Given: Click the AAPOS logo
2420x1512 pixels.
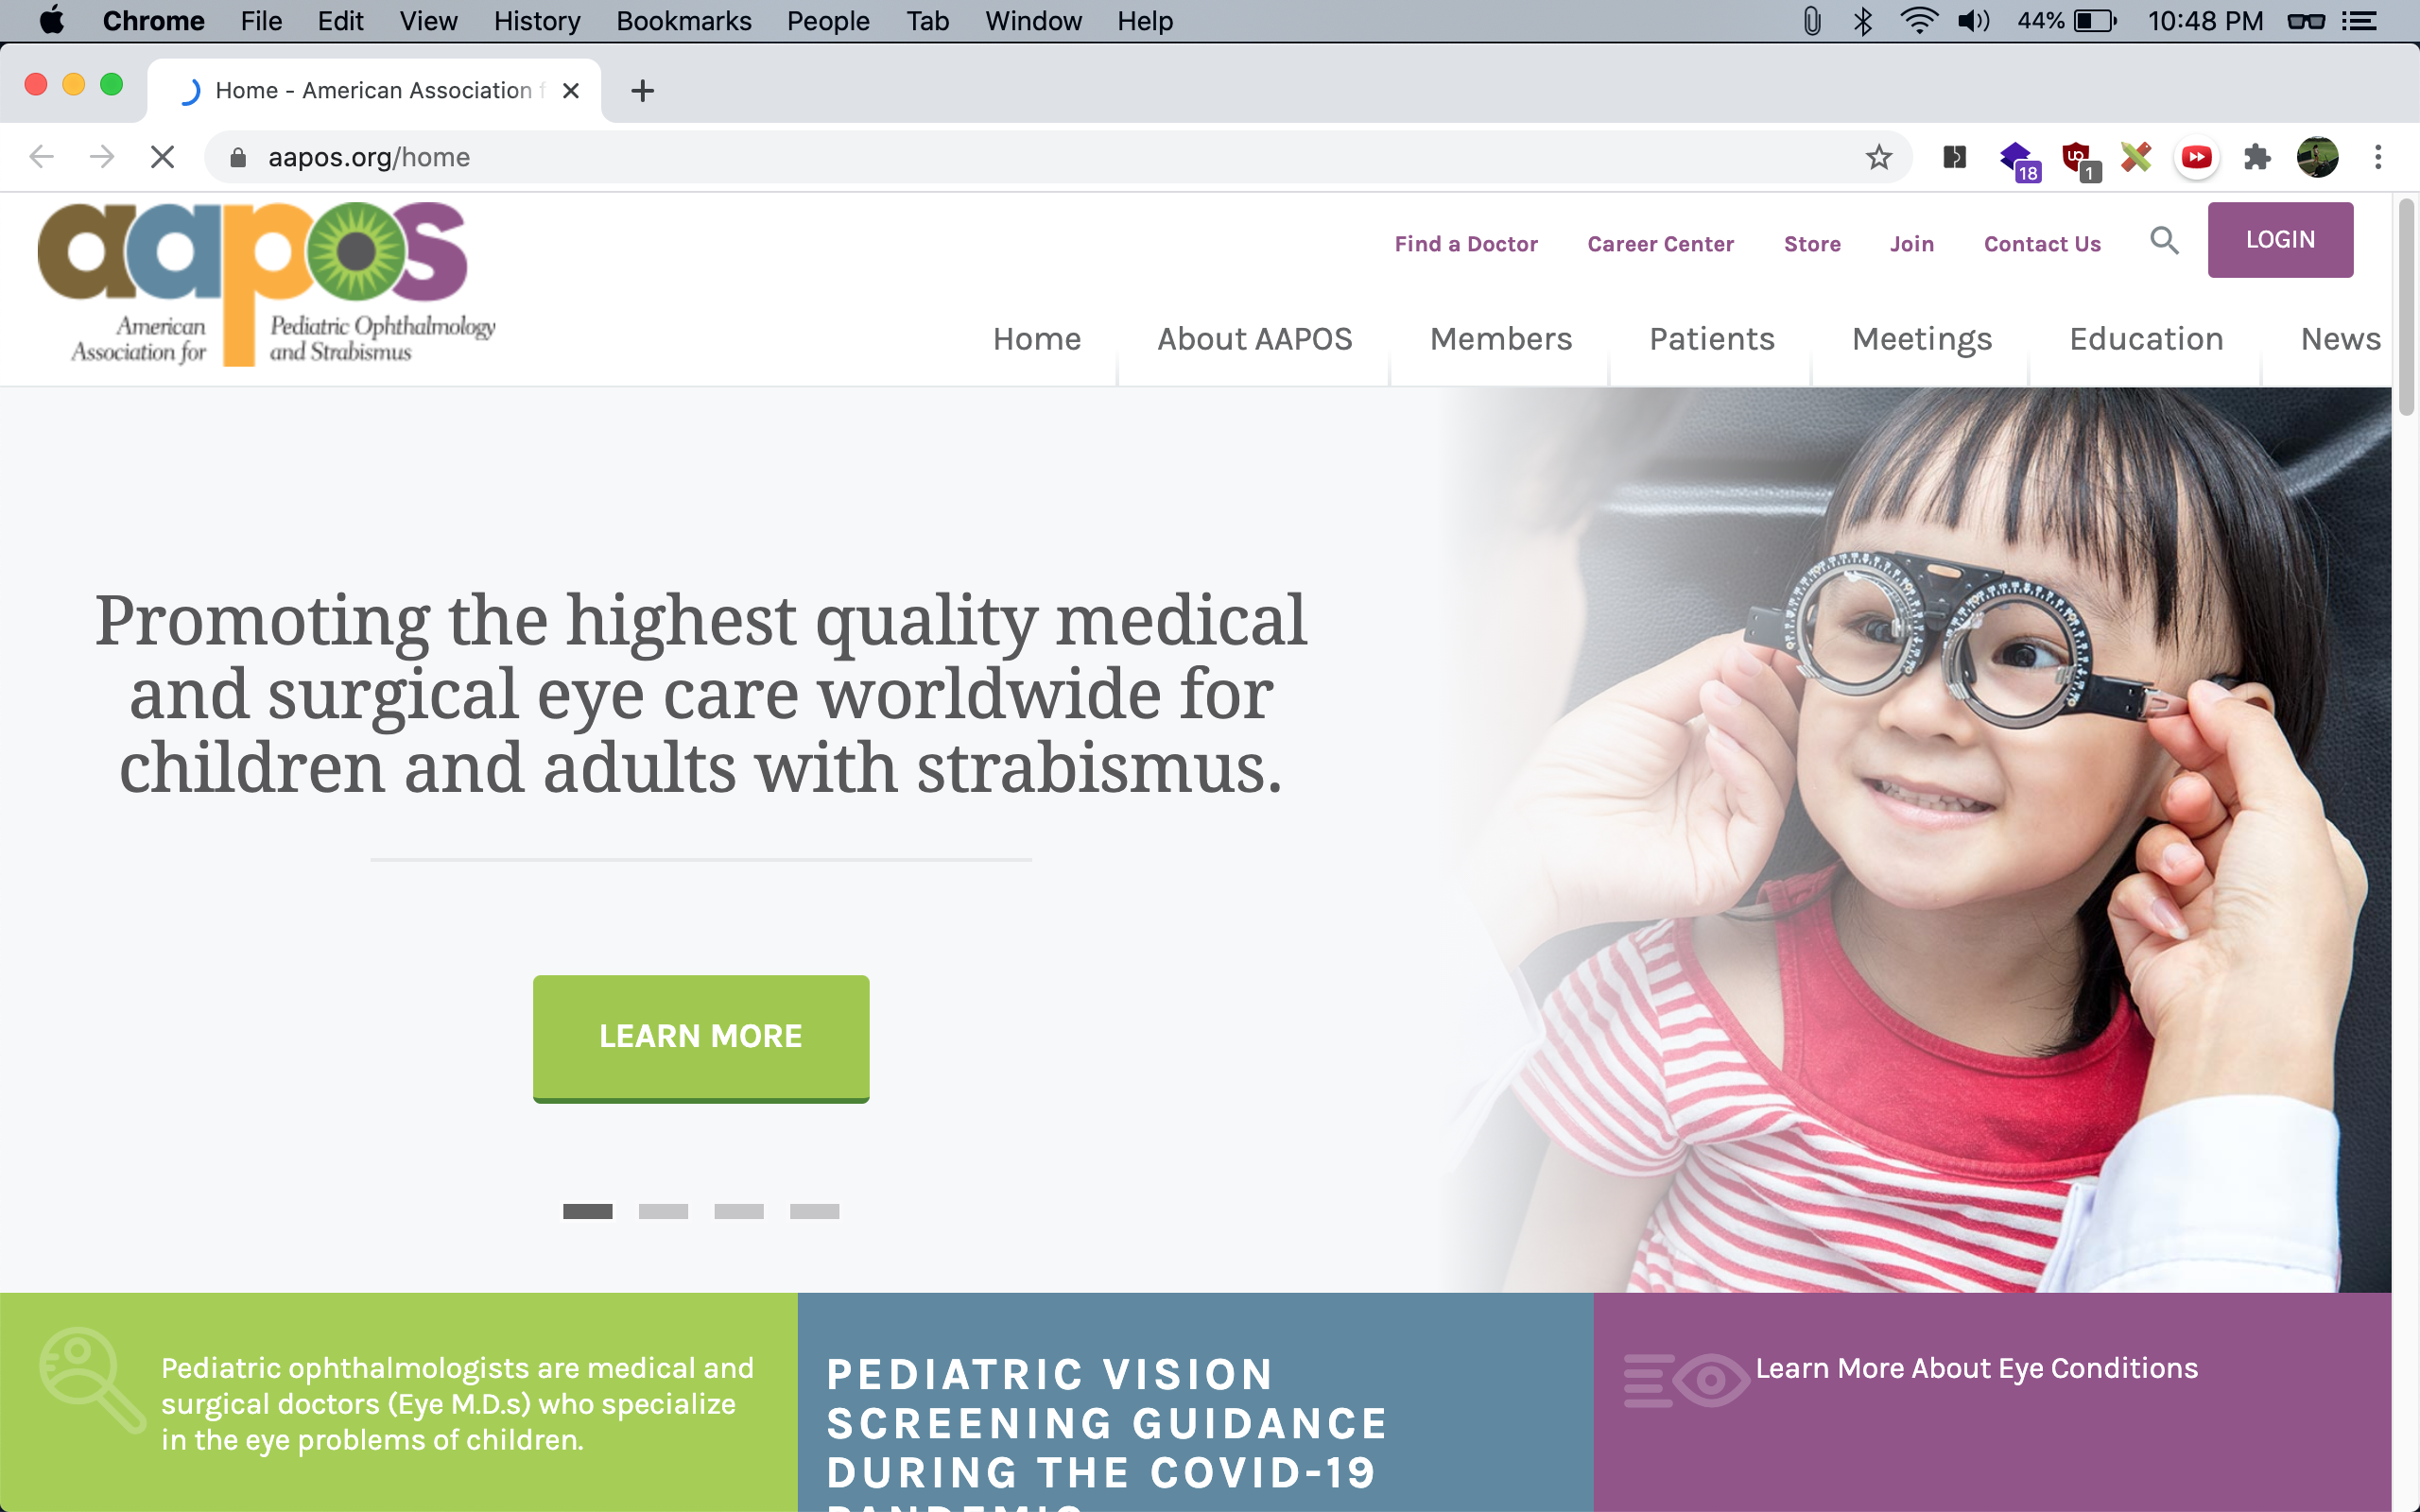Looking at the screenshot, I should [x=266, y=284].
